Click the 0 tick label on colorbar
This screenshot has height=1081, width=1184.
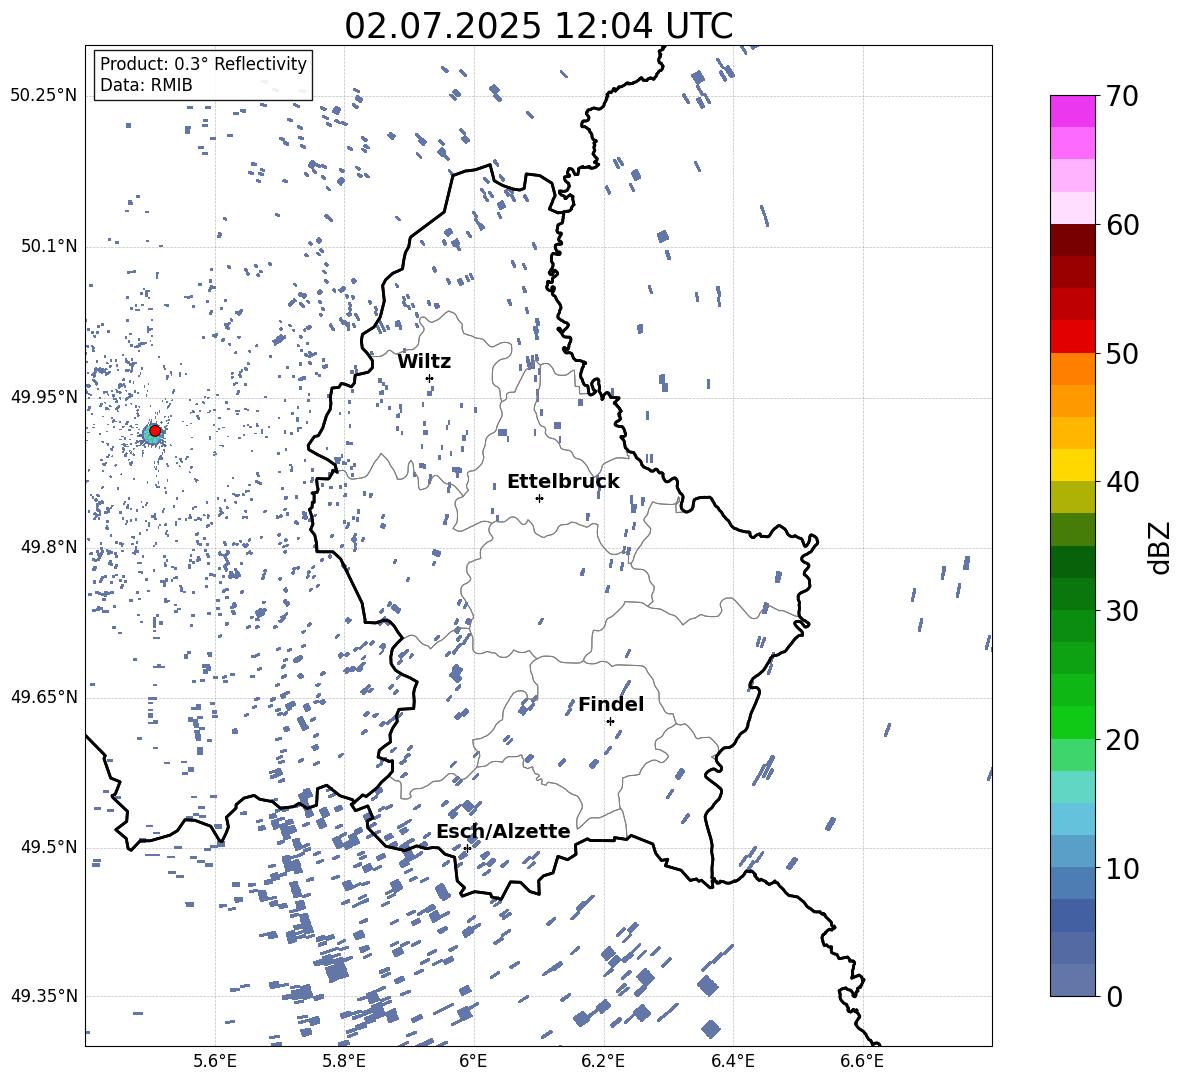1114,996
